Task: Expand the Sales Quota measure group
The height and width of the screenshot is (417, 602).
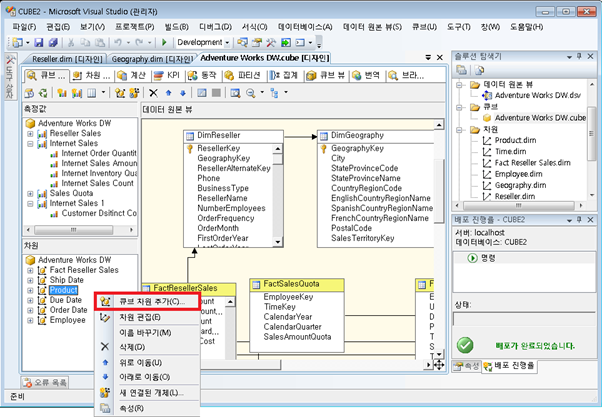Action: (30, 194)
